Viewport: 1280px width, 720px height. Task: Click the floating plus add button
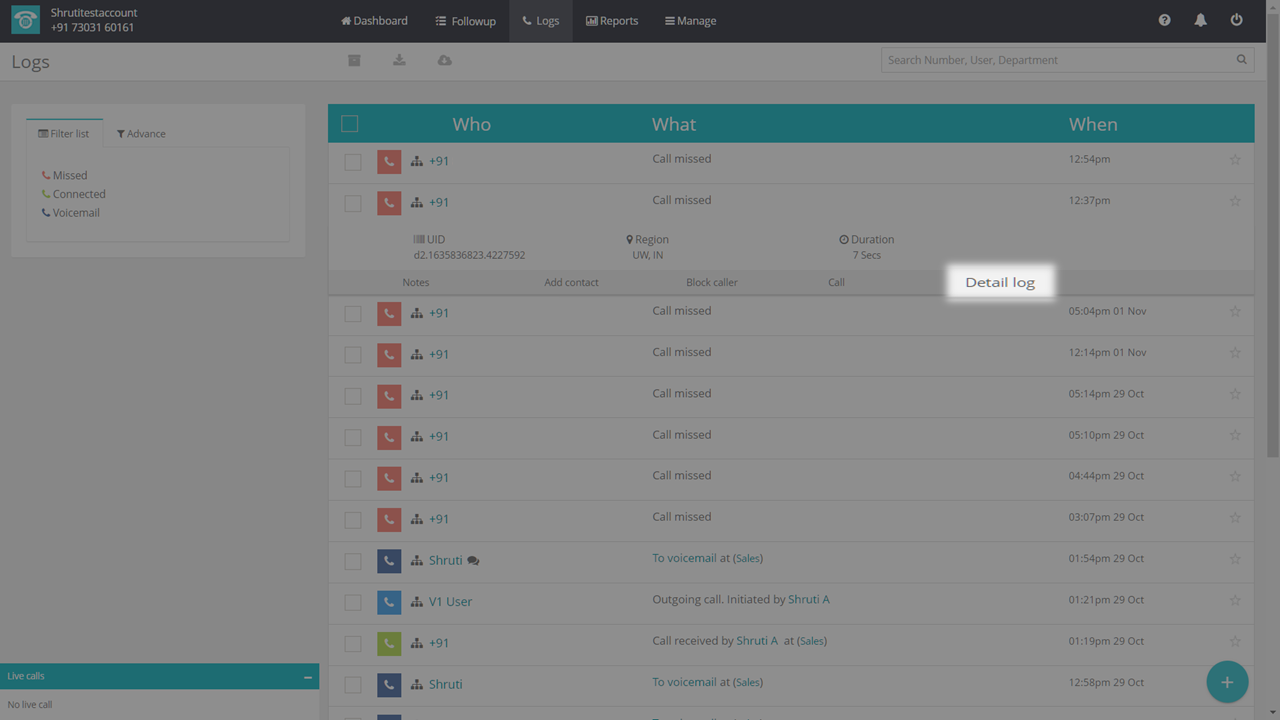[1226, 682]
